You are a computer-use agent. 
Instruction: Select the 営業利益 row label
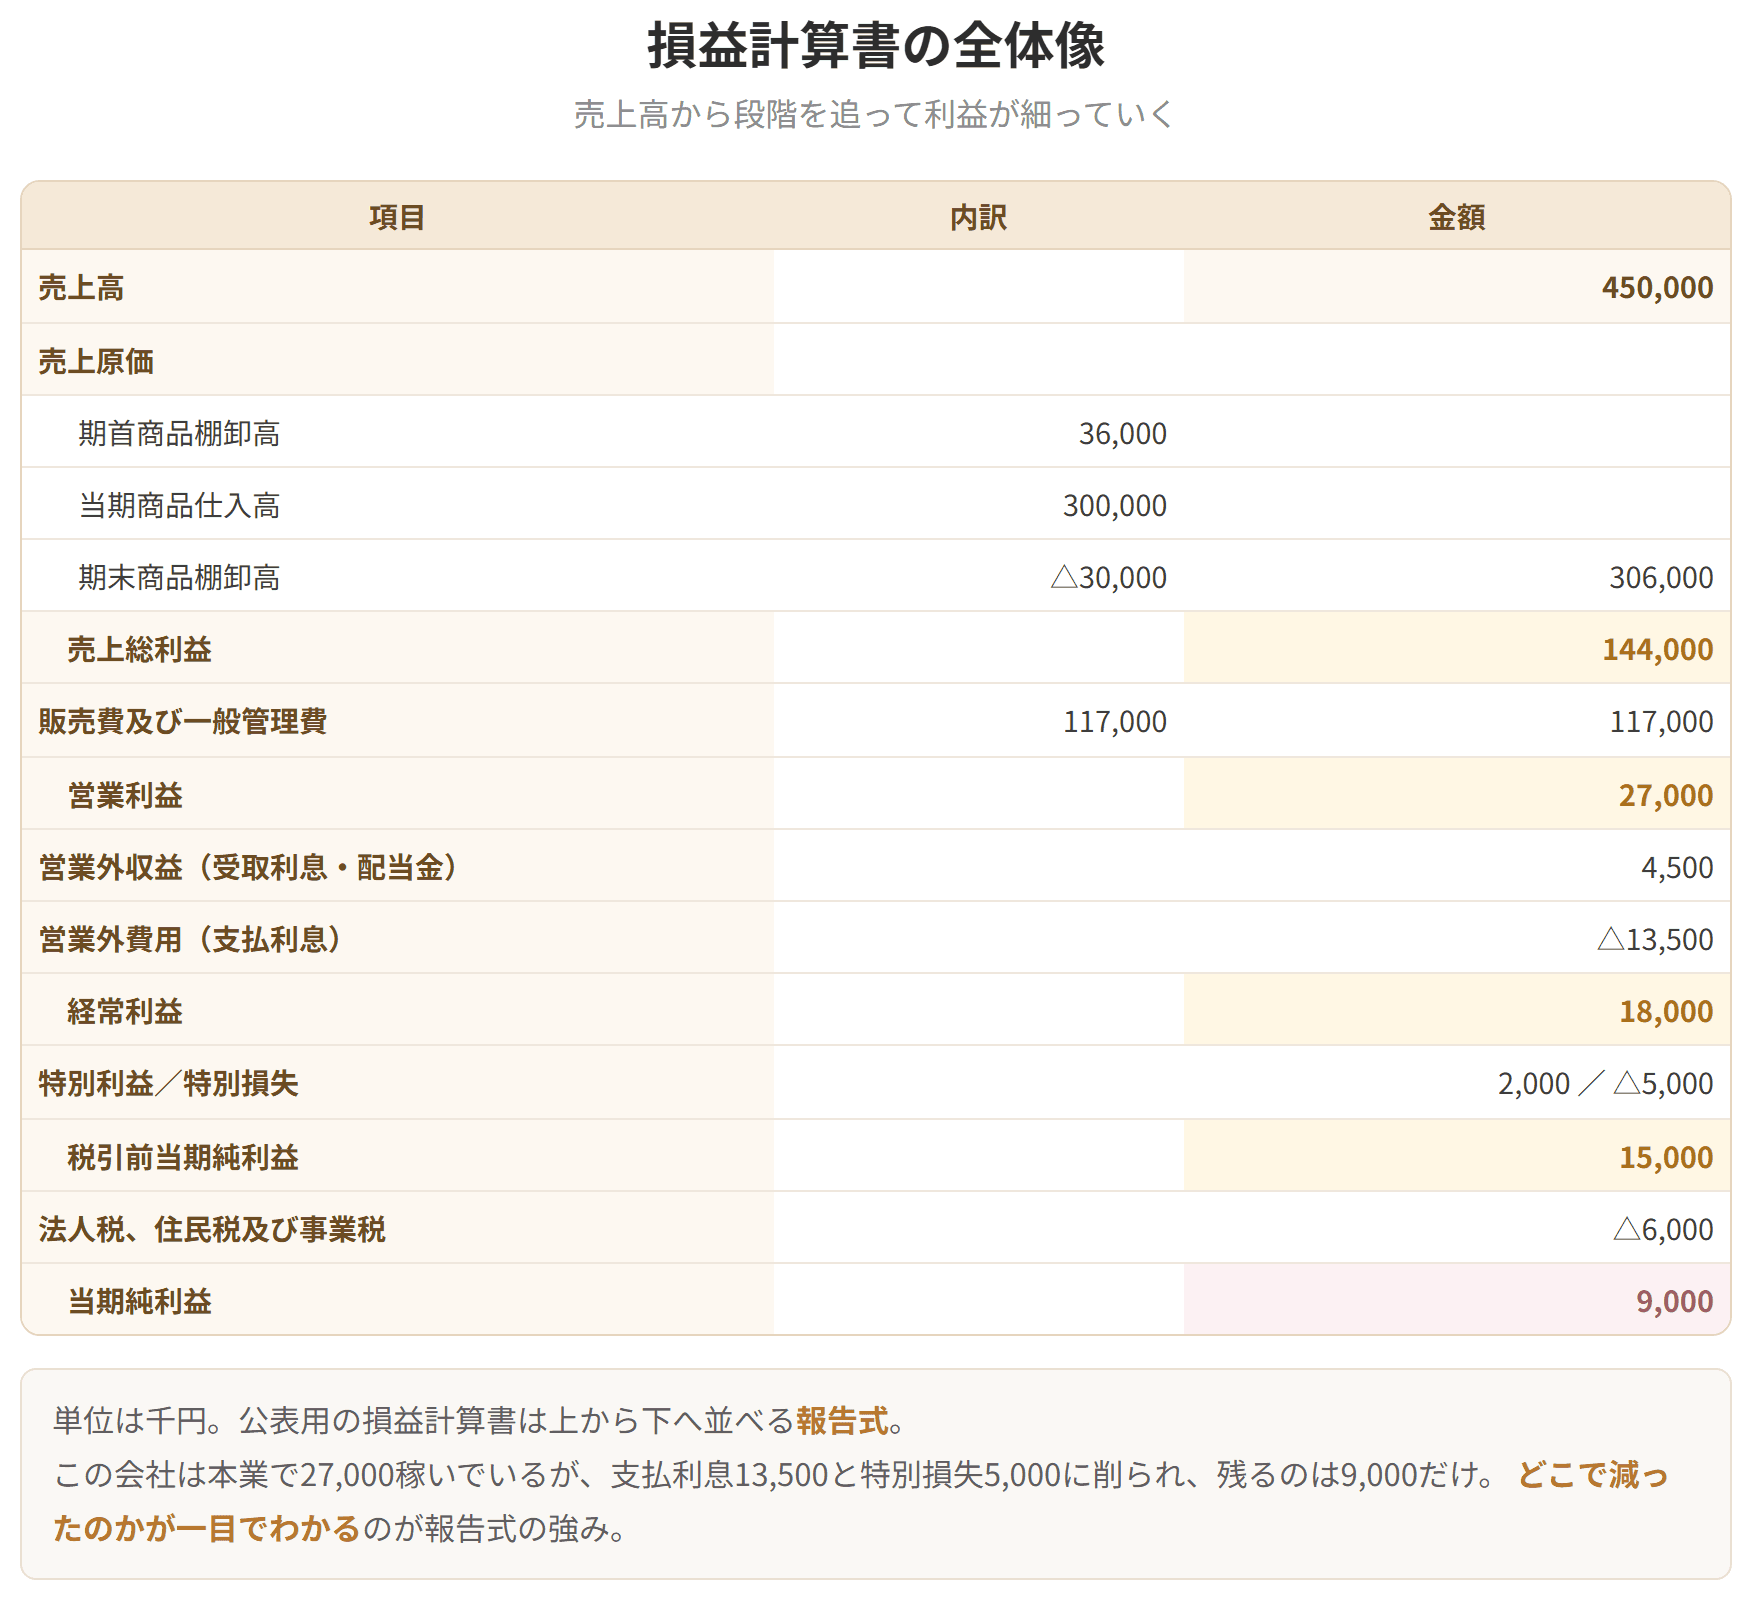(125, 795)
